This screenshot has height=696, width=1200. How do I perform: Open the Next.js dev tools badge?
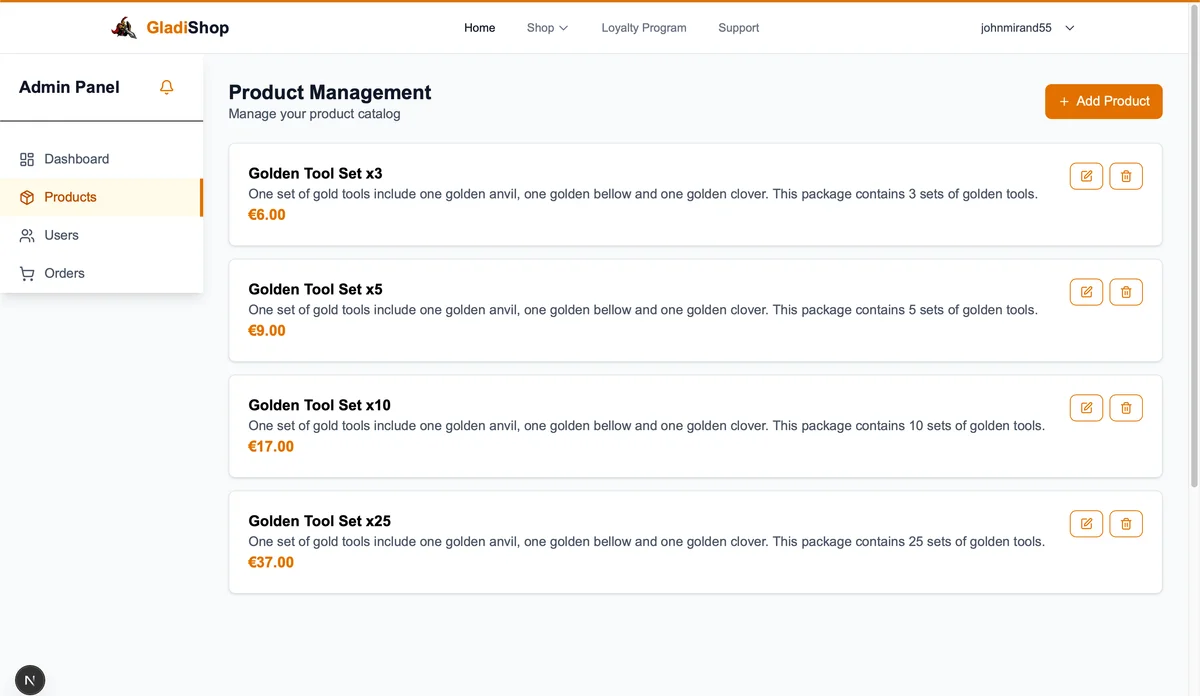click(x=30, y=680)
